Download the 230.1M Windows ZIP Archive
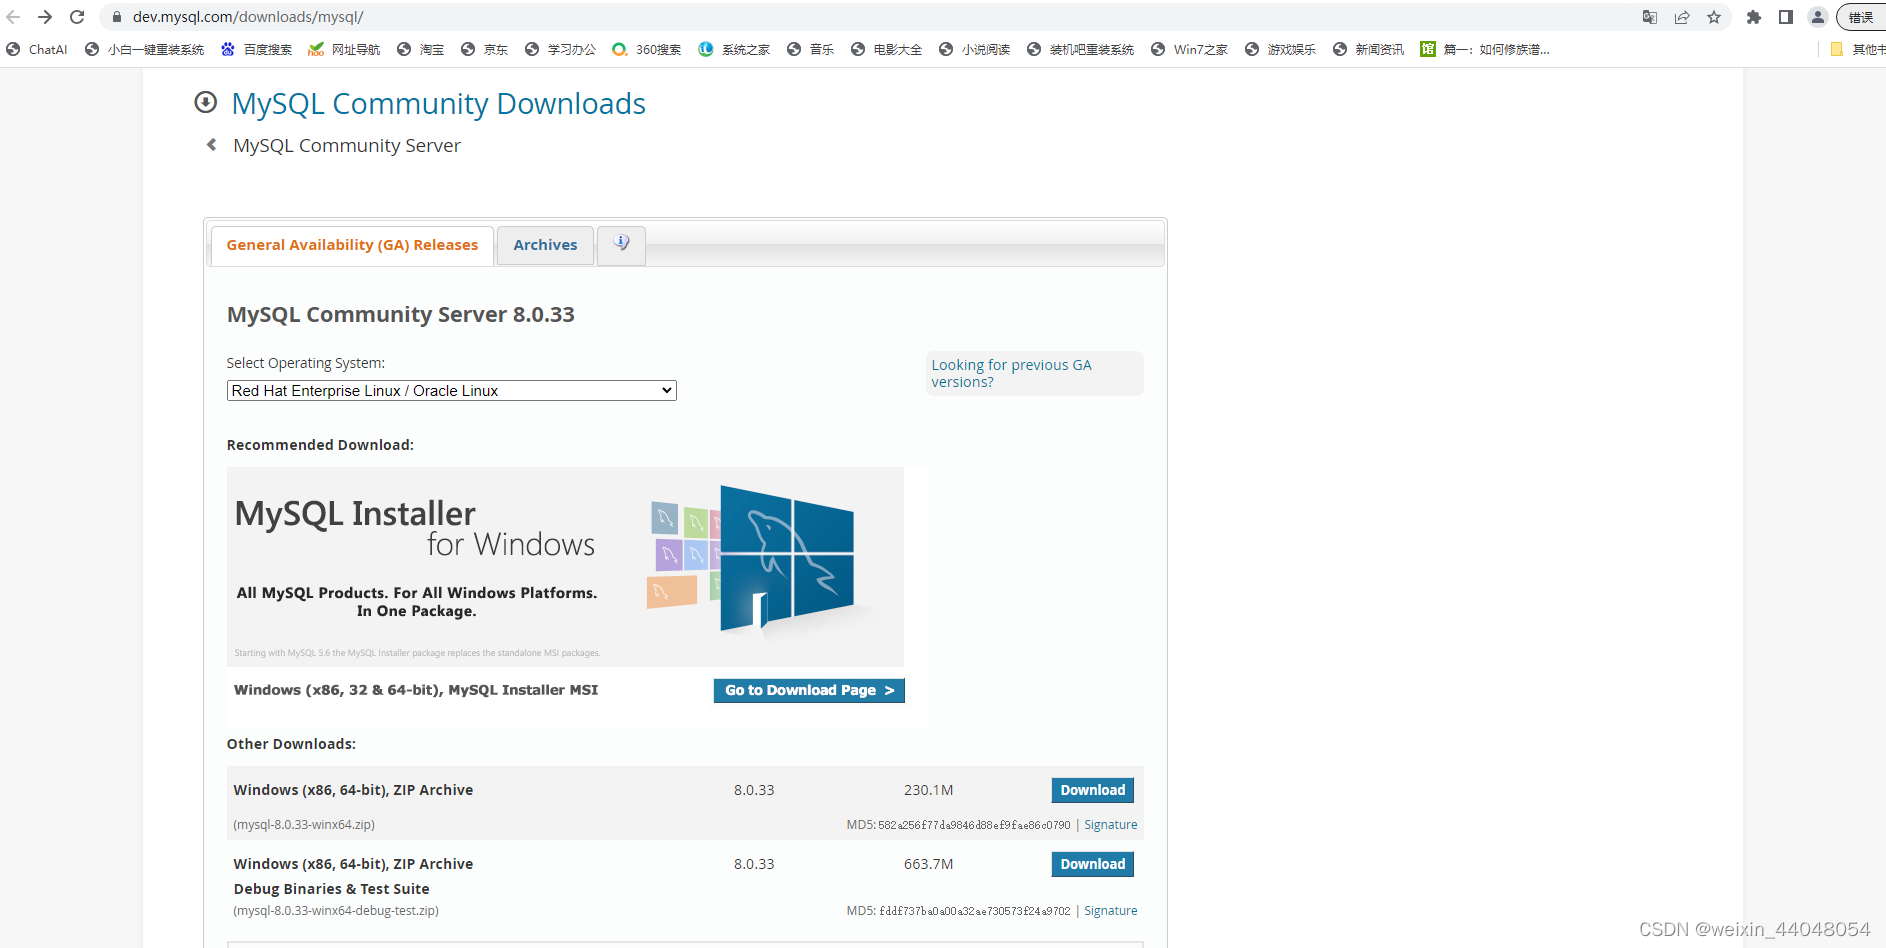 (x=1092, y=790)
